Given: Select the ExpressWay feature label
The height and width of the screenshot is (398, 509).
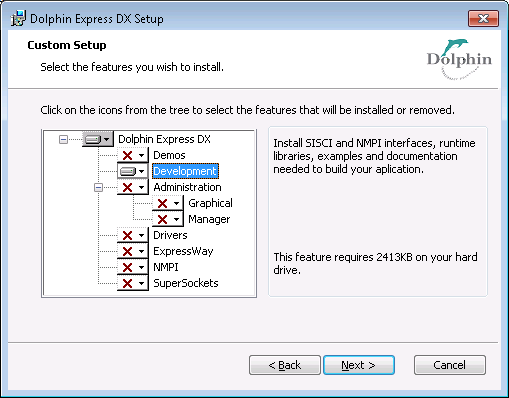Looking at the screenshot, I should coord(183,251).
